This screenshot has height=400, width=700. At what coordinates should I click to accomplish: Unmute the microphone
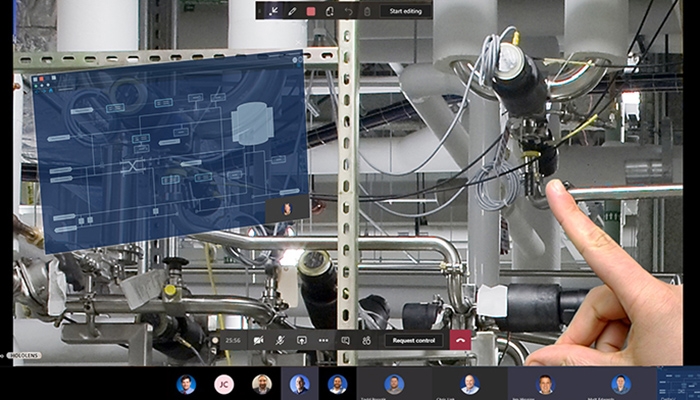pyautogui.click(x=280, y=340)
